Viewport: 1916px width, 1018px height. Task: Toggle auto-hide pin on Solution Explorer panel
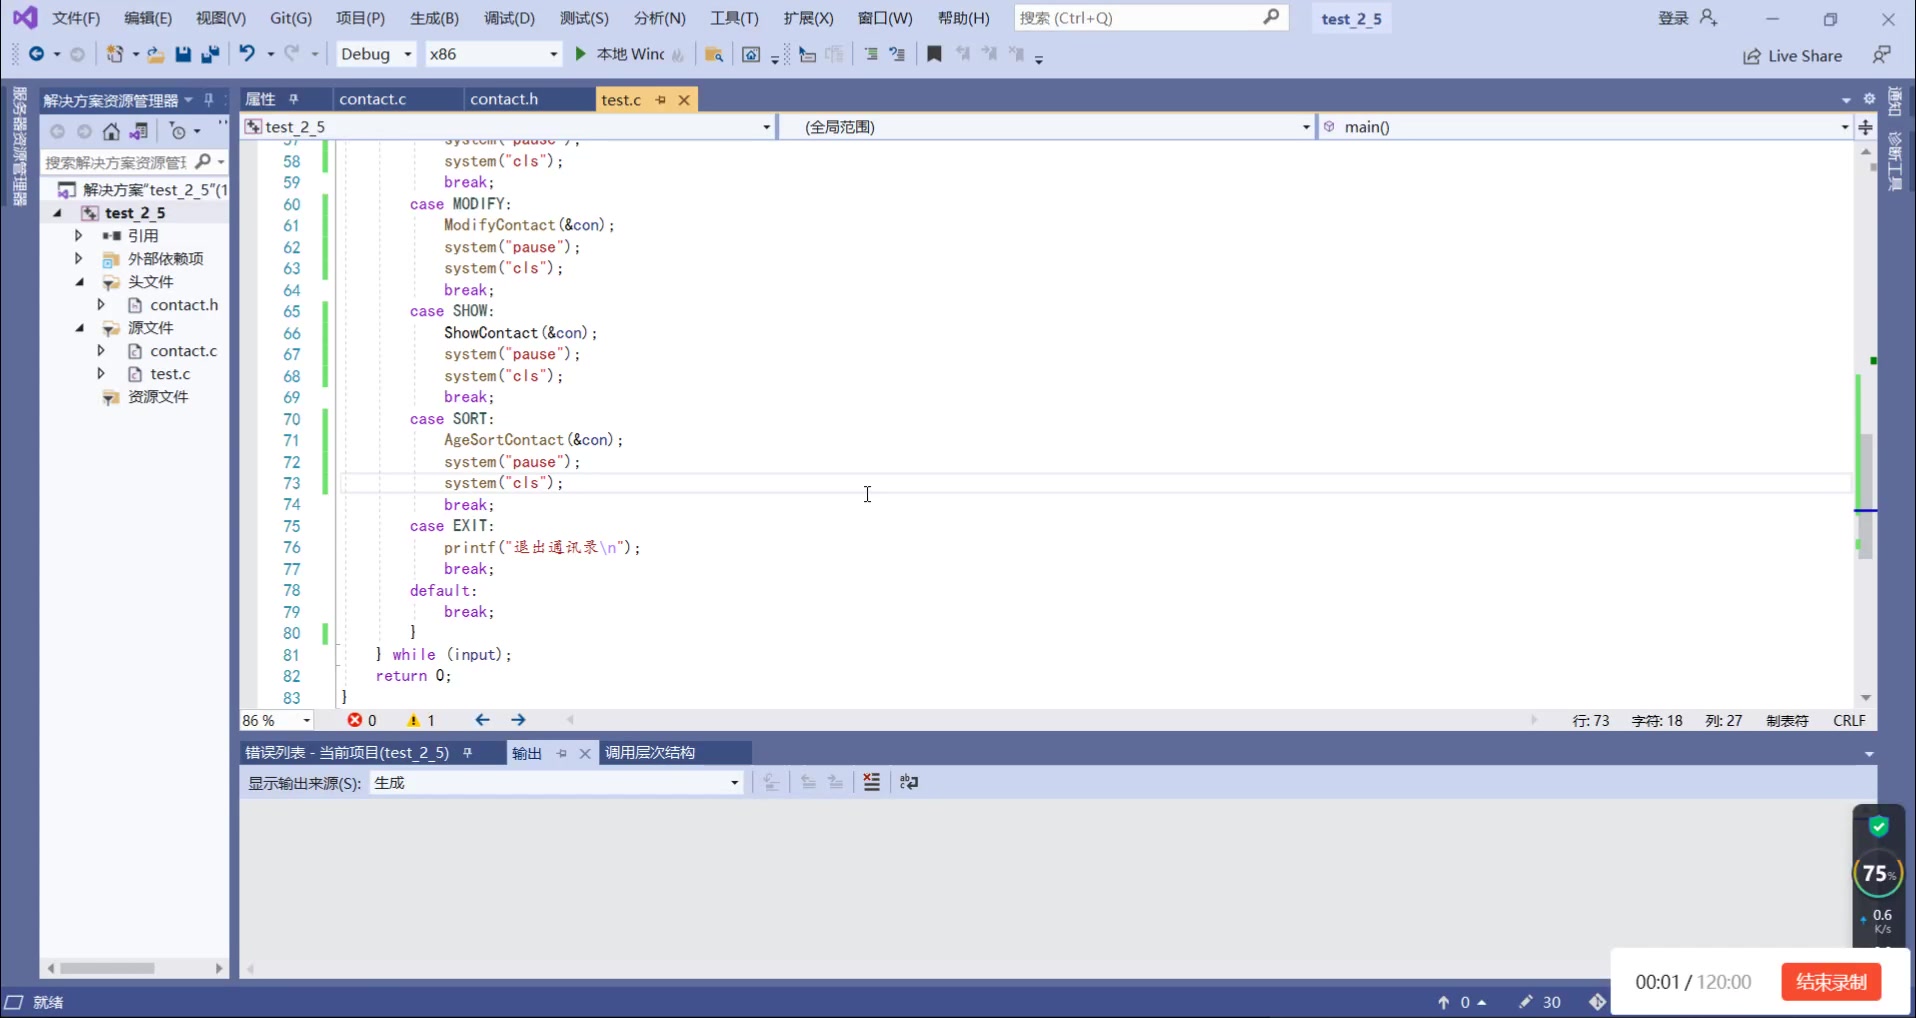coord(209,100)
